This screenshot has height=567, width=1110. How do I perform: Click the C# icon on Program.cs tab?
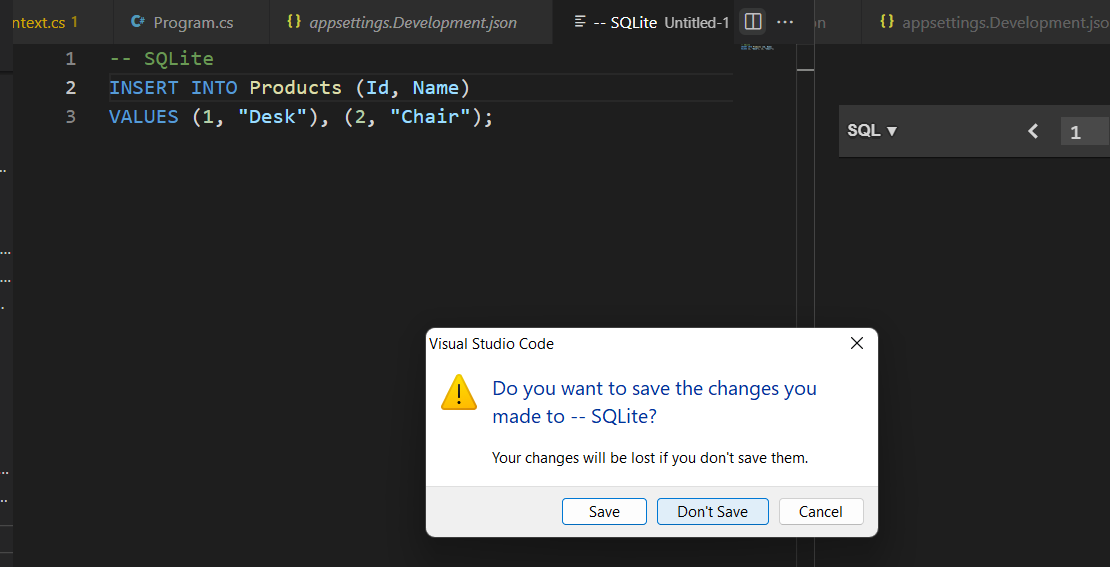click(x=138, y=22)
